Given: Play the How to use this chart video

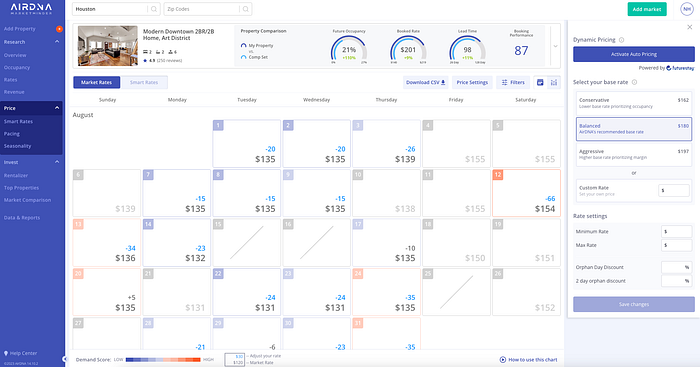Looking at the screenshot, I should pos(503,359).
